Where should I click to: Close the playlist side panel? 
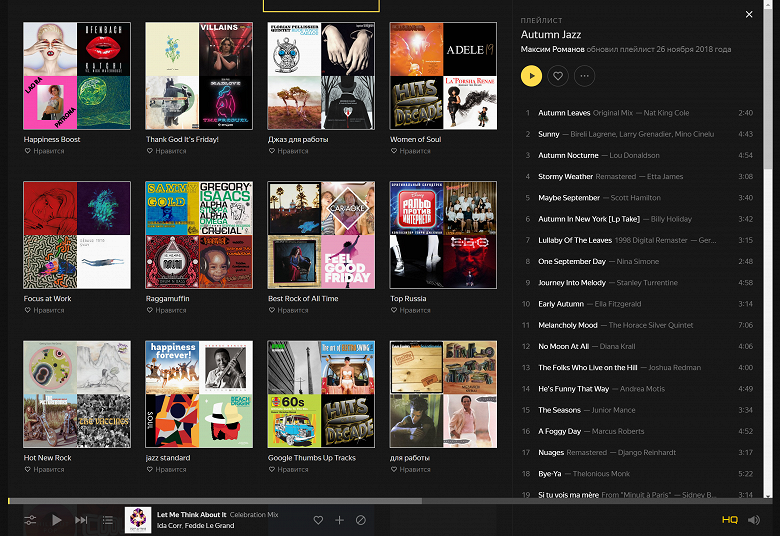point(749,14)
